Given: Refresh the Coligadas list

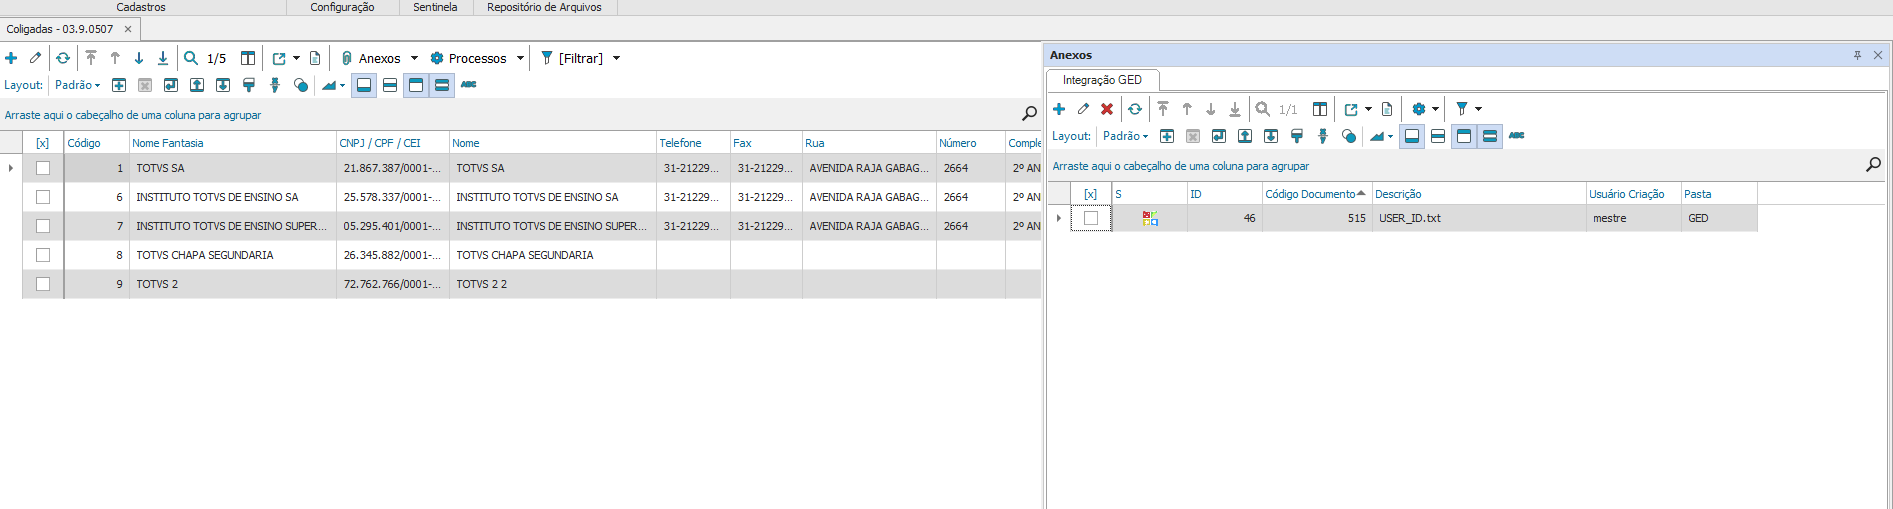Looking at the screenshot, I should (x=63, y=58).
